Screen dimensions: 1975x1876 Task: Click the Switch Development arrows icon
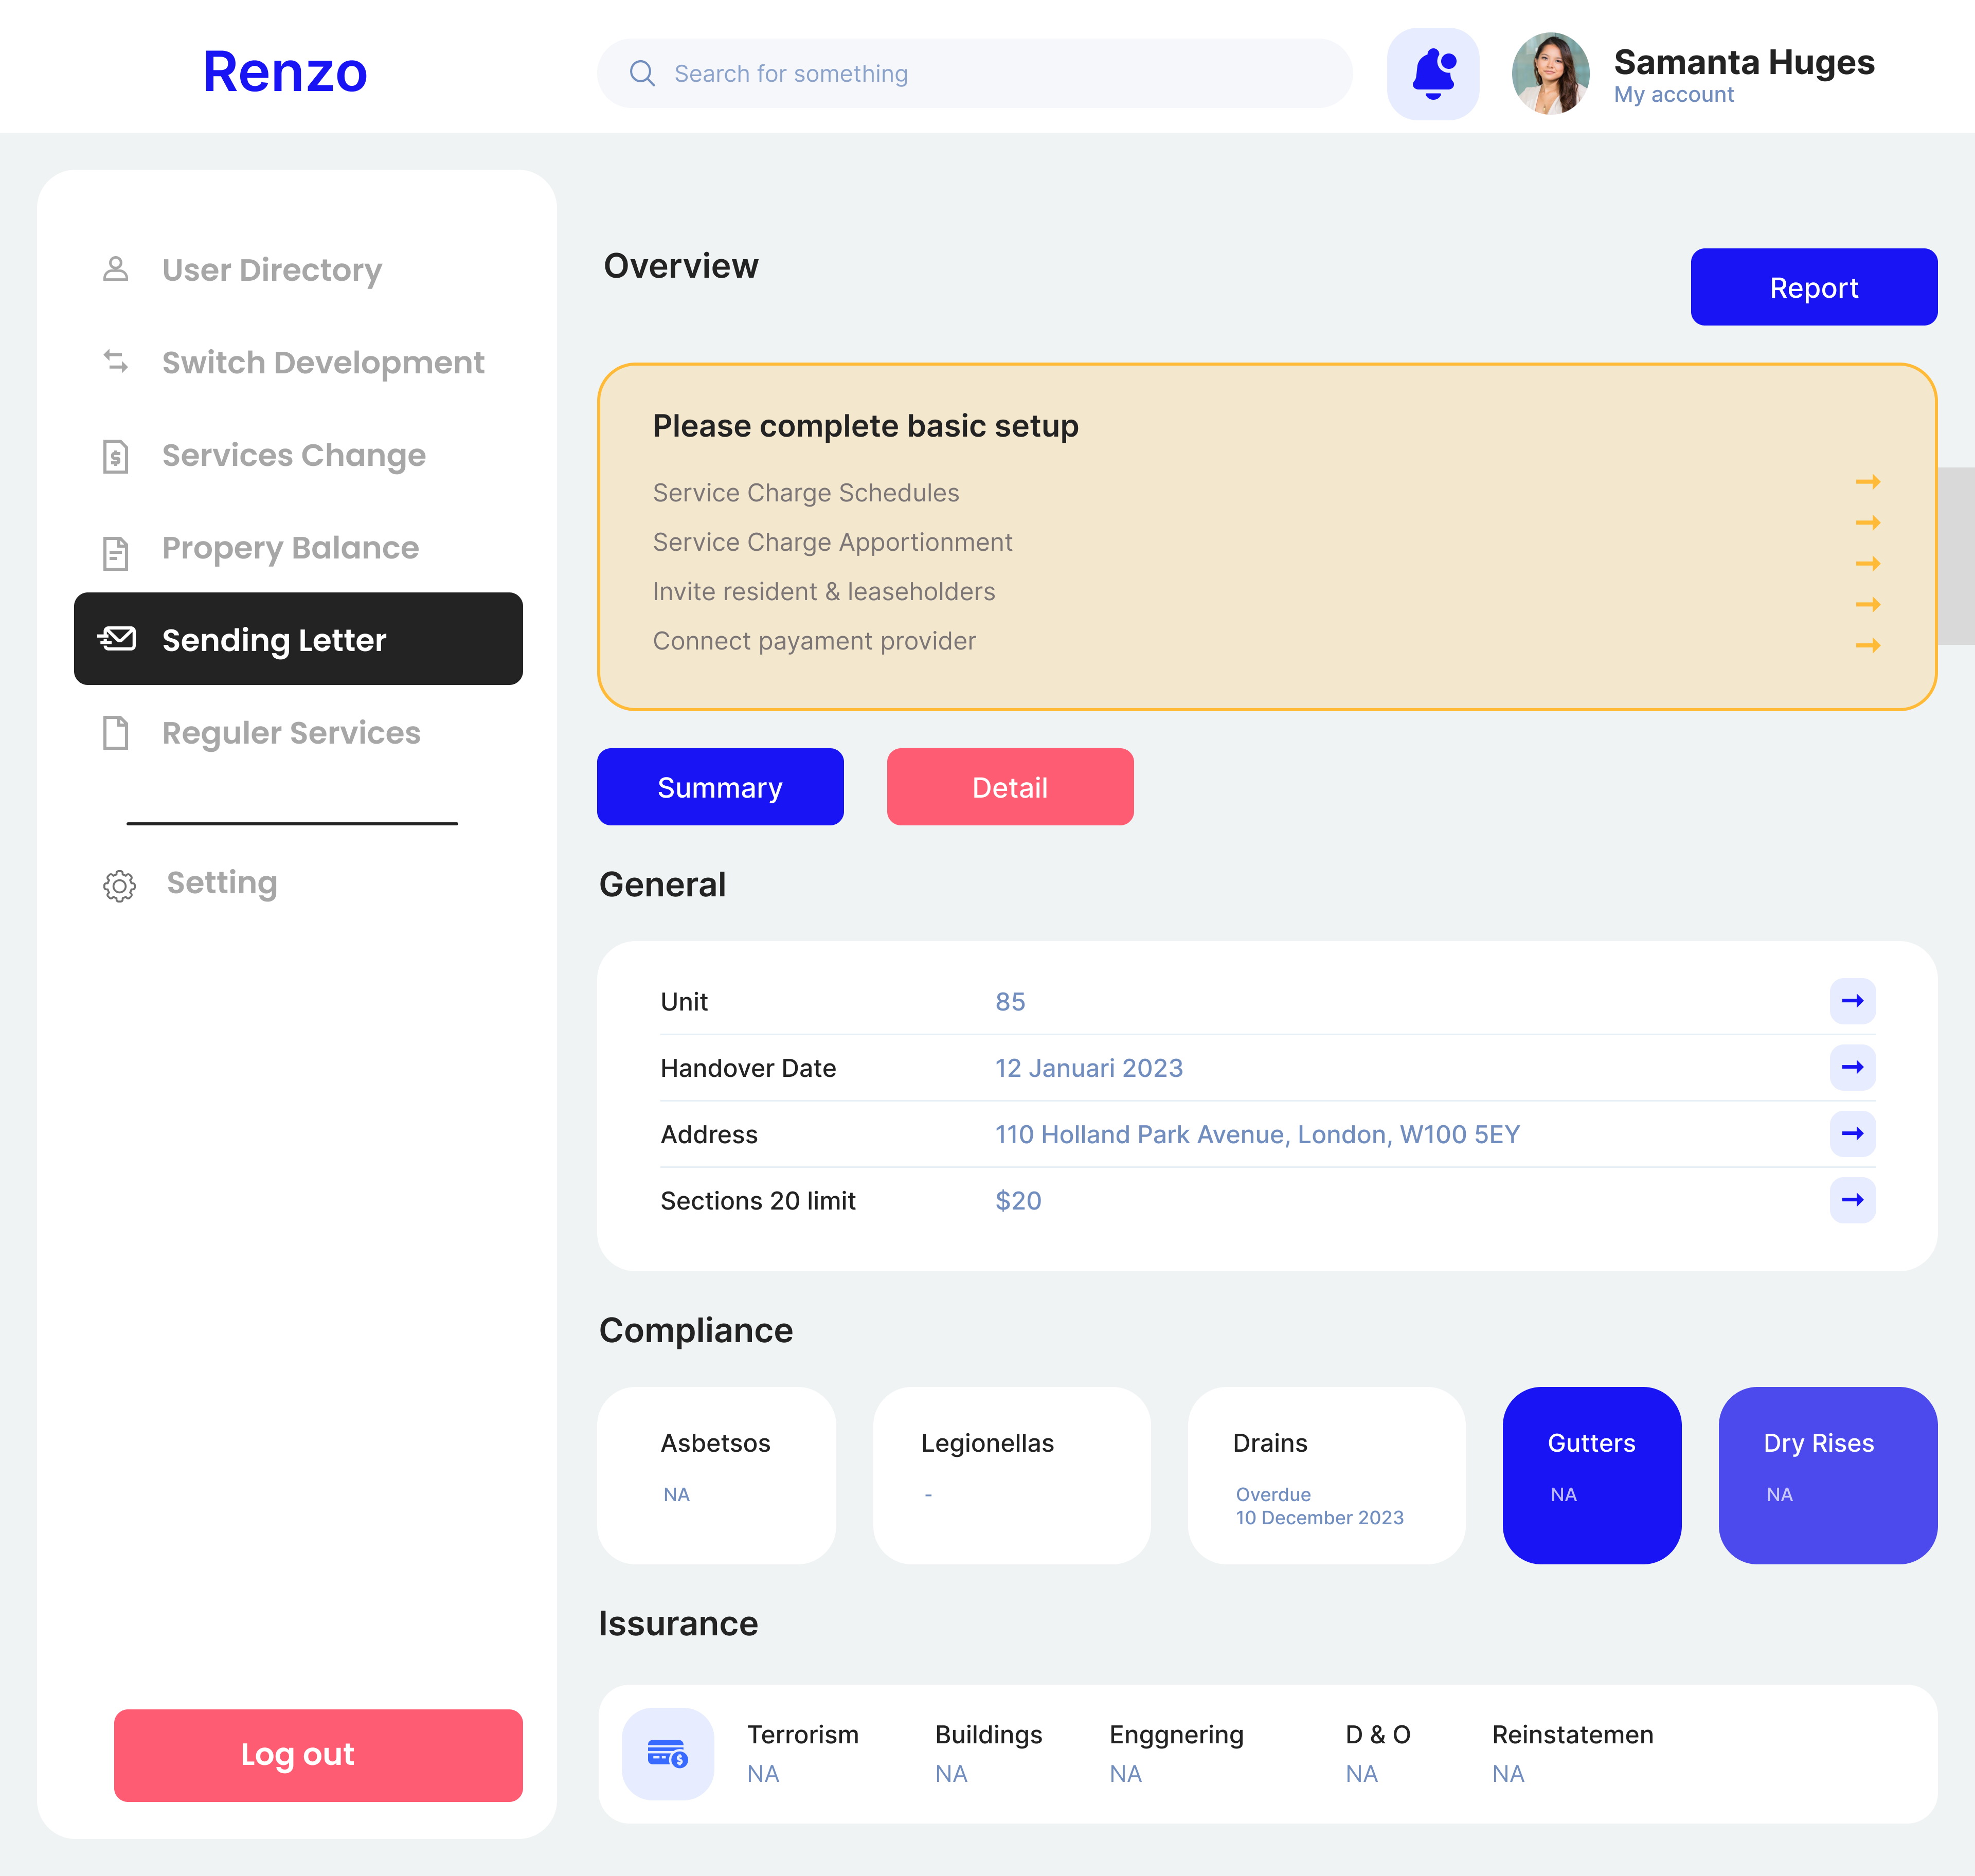pos(116,362)
